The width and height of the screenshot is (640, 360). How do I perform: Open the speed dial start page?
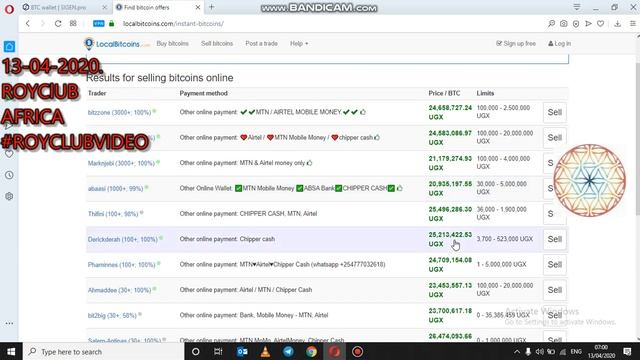(x=73, y=24)
